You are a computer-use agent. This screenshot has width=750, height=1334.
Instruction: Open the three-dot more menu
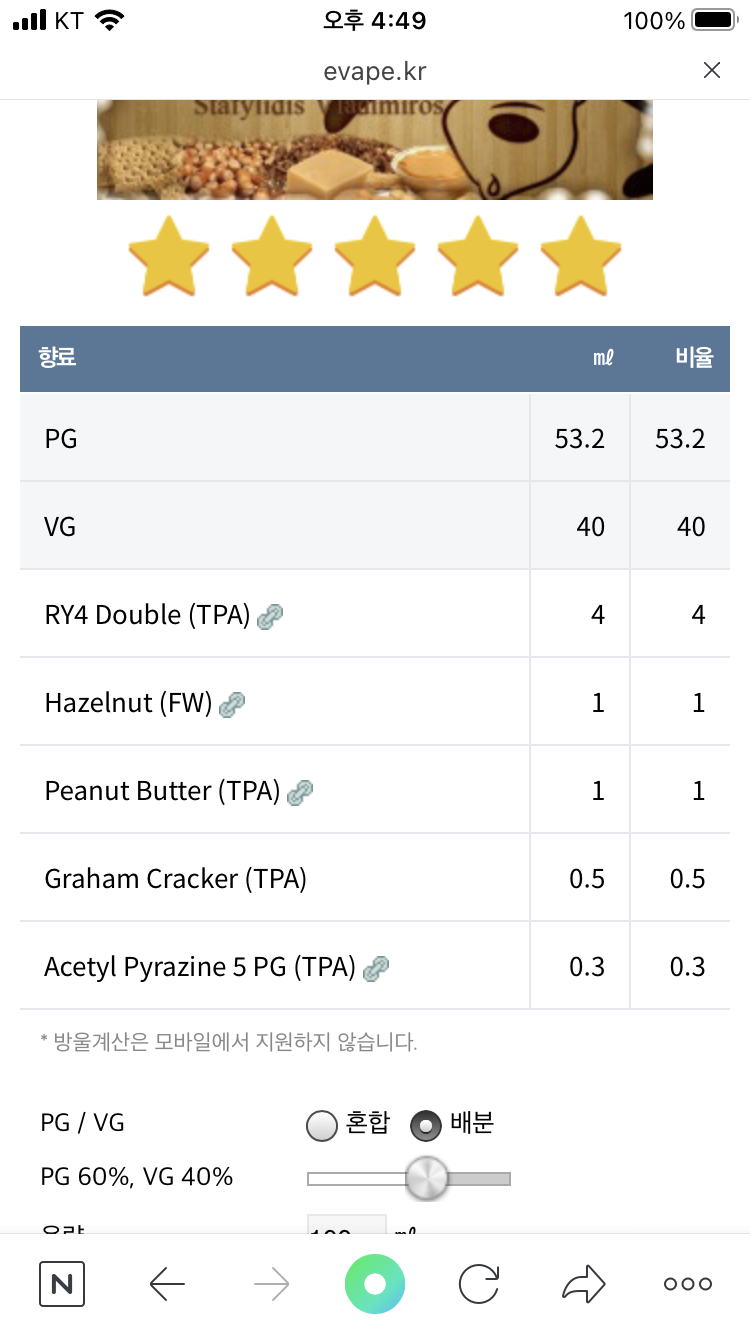click(x=688, y=1284)
